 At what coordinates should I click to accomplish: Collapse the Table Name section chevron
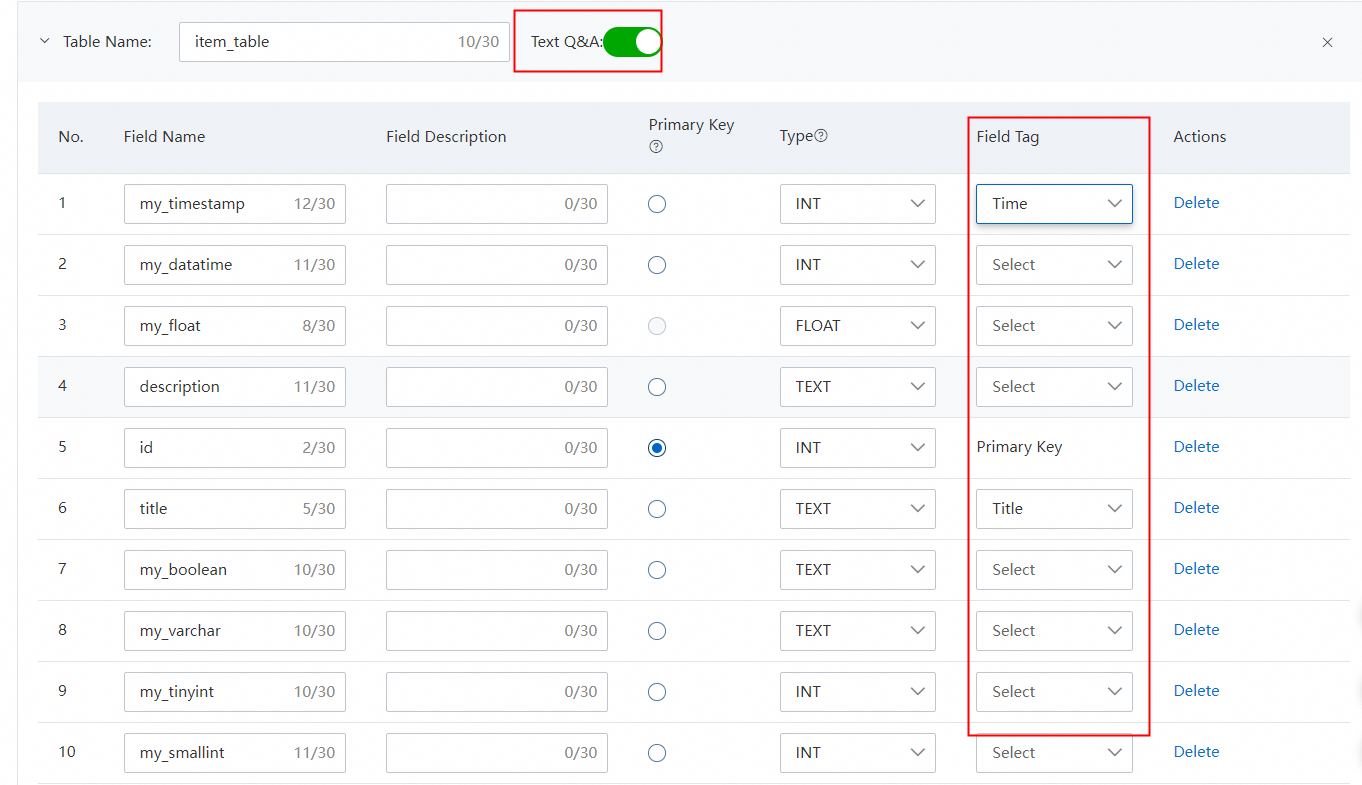pyautogui.click(x=44, y=42)
